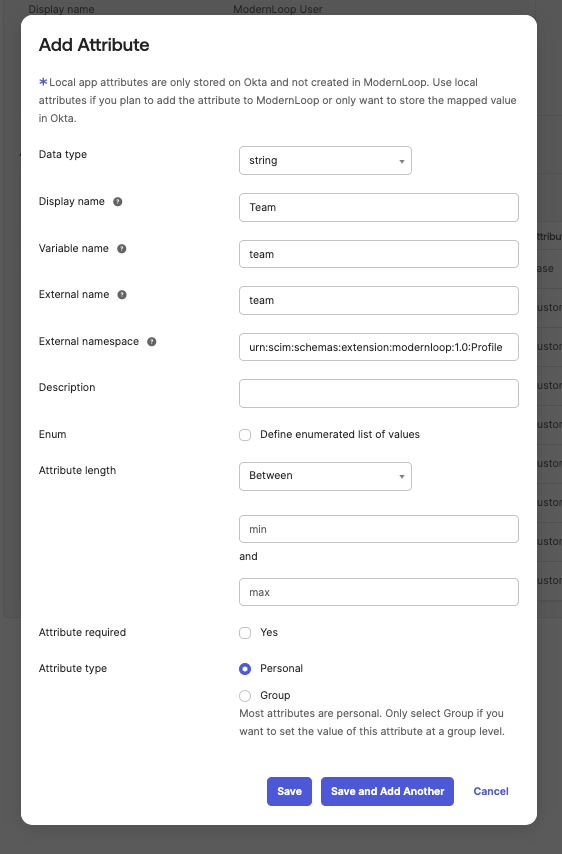Click the Display name field containing Team
This screenshot has width=562, height=854.
point(378,208)
